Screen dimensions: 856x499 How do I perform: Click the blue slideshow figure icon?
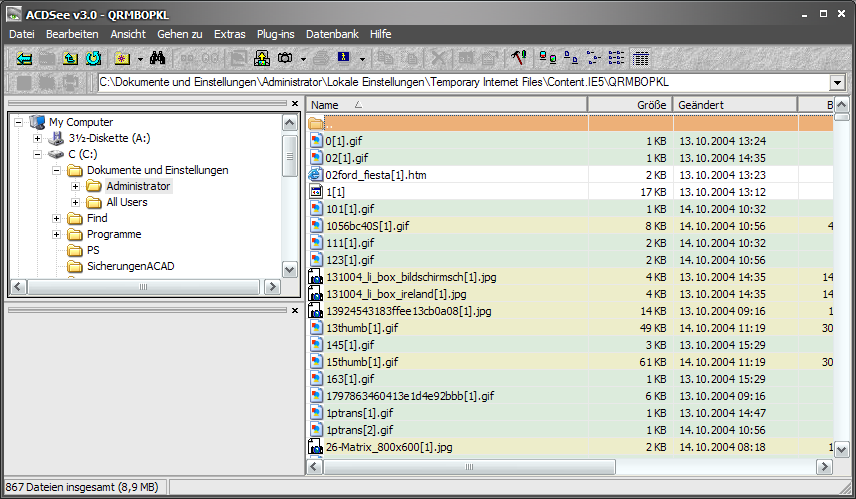(x=343, y=57)
